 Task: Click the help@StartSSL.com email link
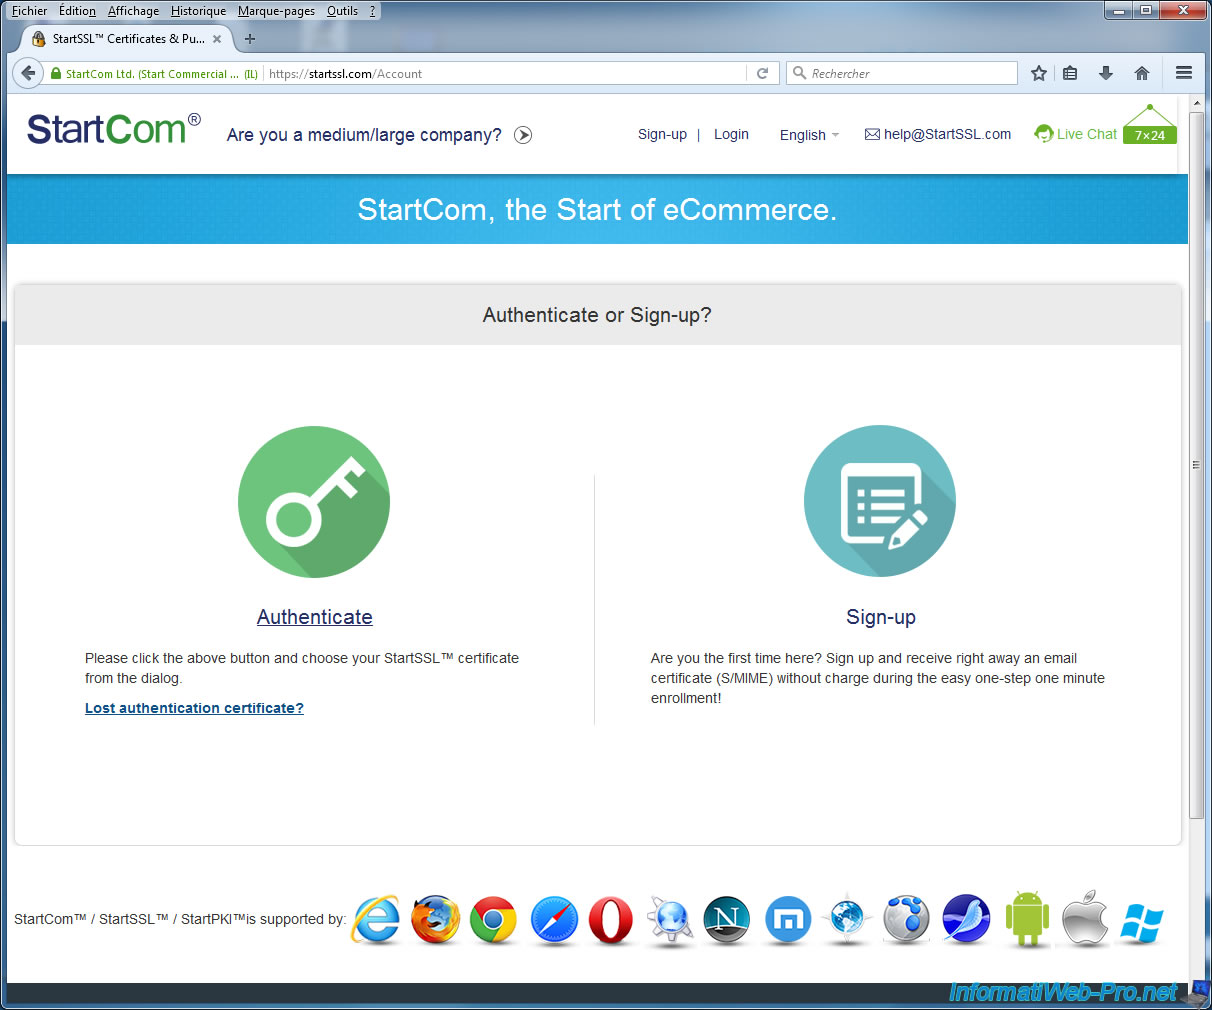938,134
